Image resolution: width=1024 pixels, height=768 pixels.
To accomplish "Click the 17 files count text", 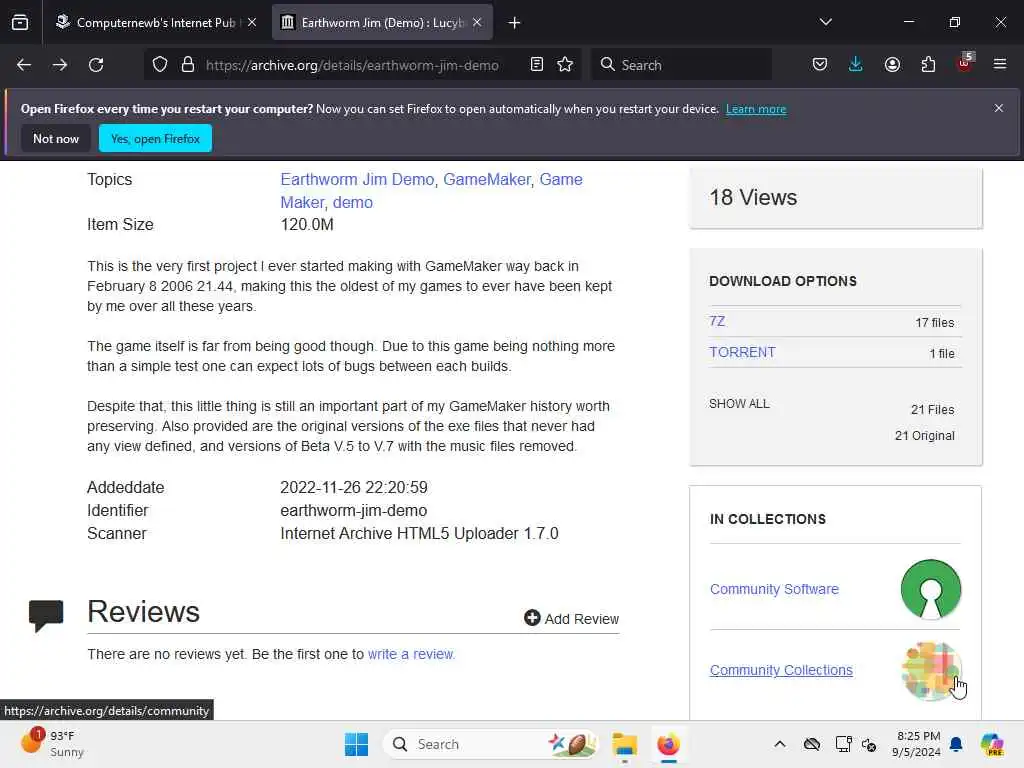I will tap(935, 323).
